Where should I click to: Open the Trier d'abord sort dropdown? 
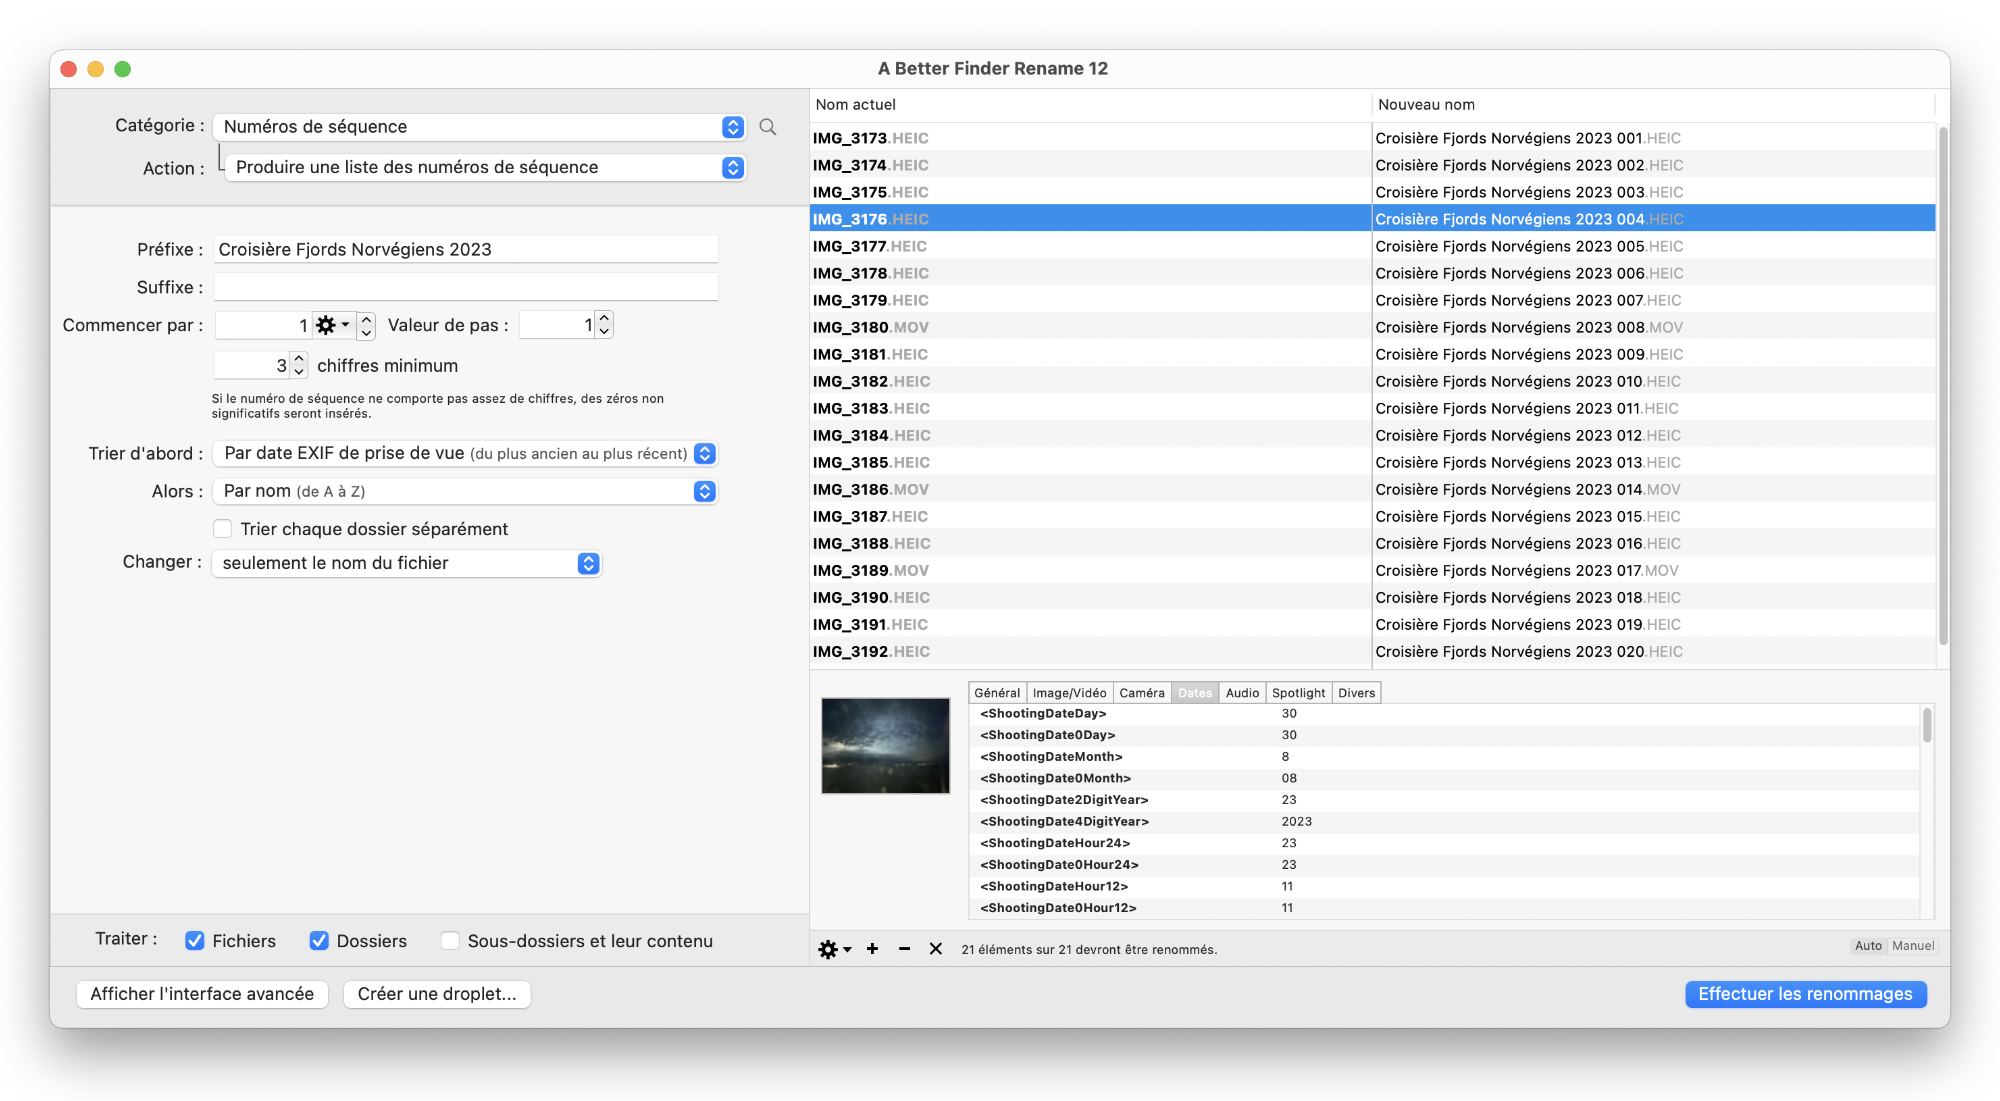pos(465,454)
